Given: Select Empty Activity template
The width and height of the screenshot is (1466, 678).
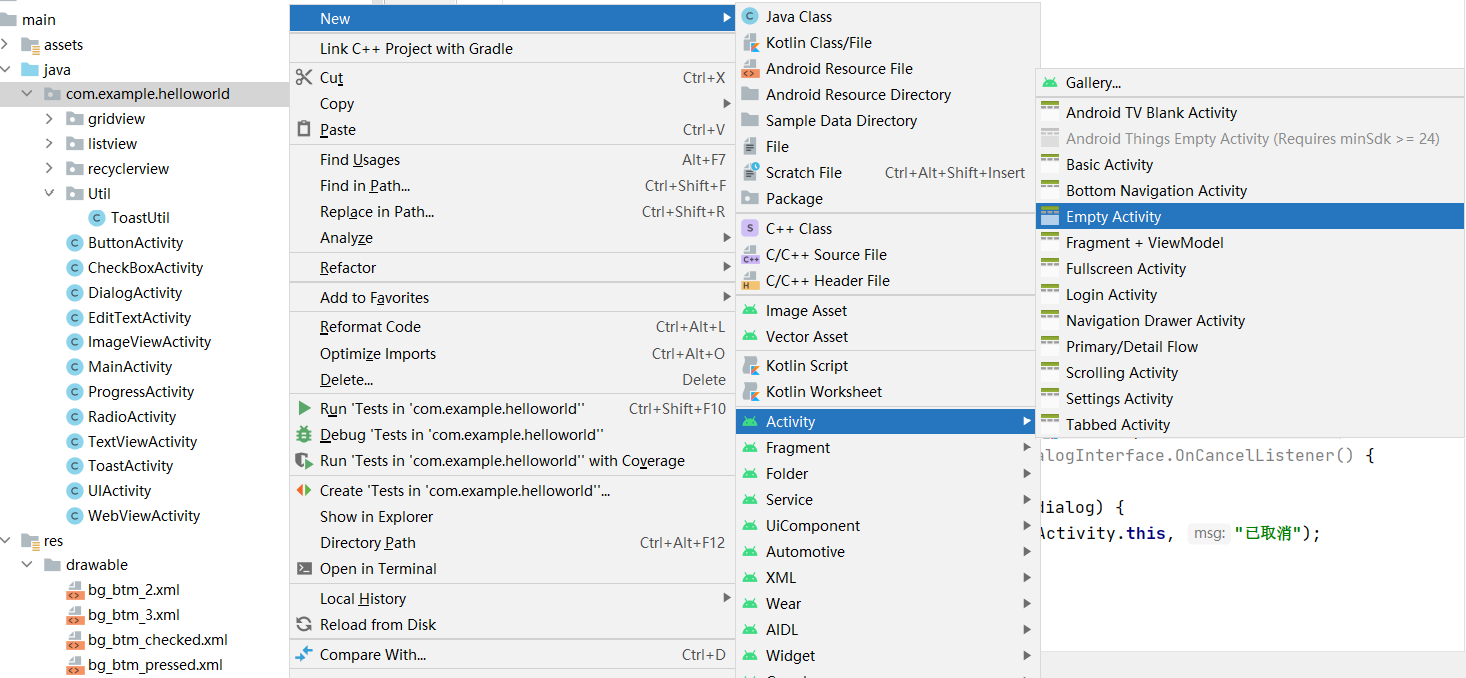Looking at the screenshot, I should 1113,216.
